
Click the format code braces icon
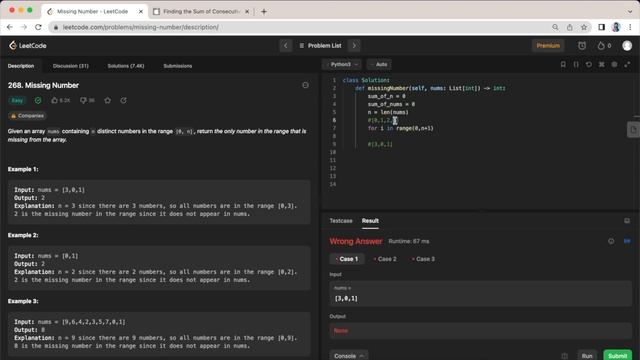tap(576, 64)
